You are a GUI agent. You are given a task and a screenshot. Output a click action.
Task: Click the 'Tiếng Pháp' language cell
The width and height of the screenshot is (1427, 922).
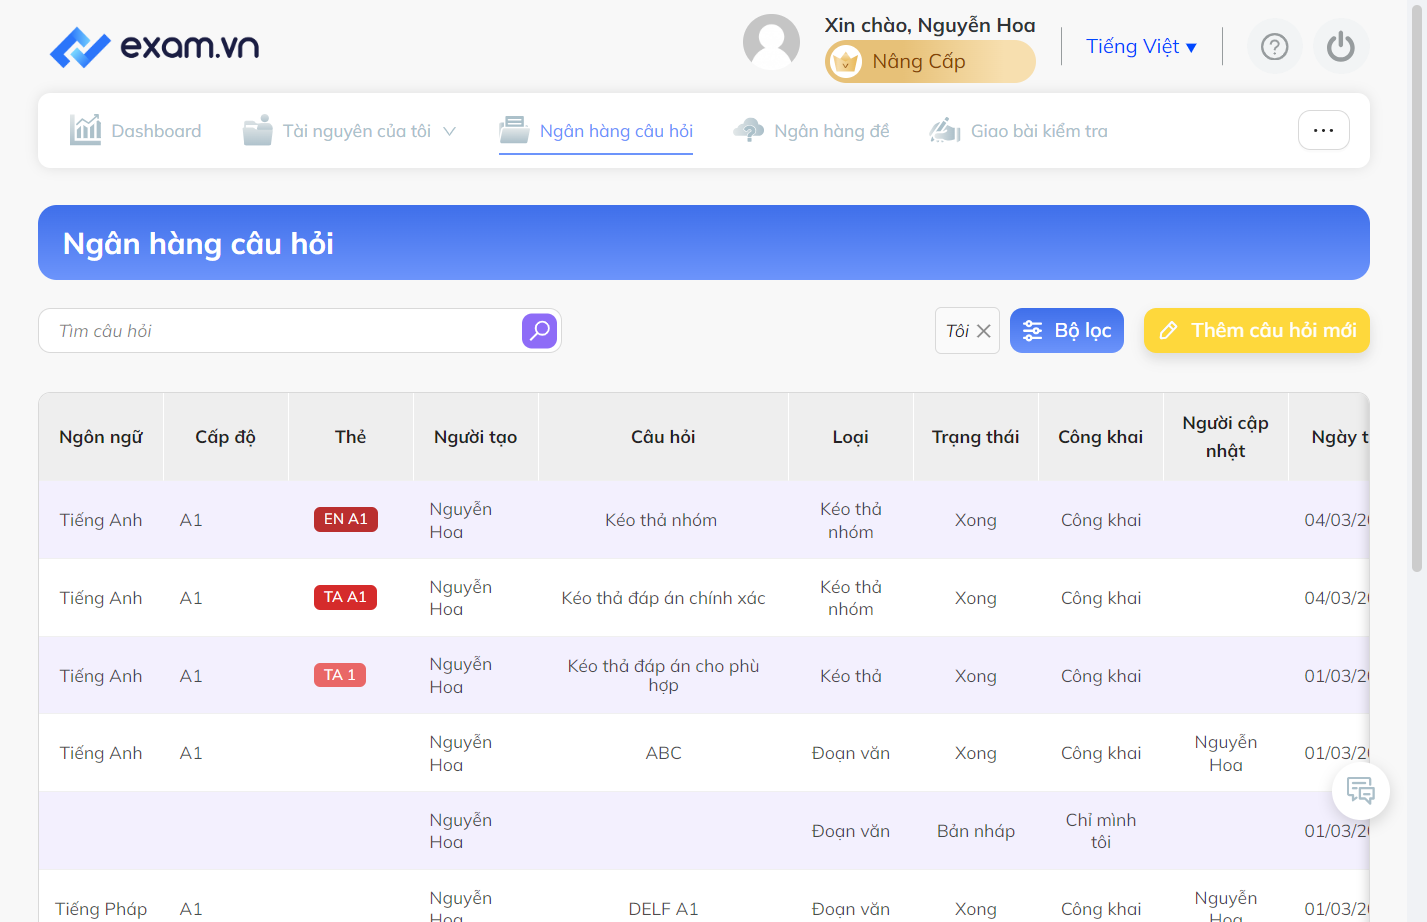[x=101, y=909]
